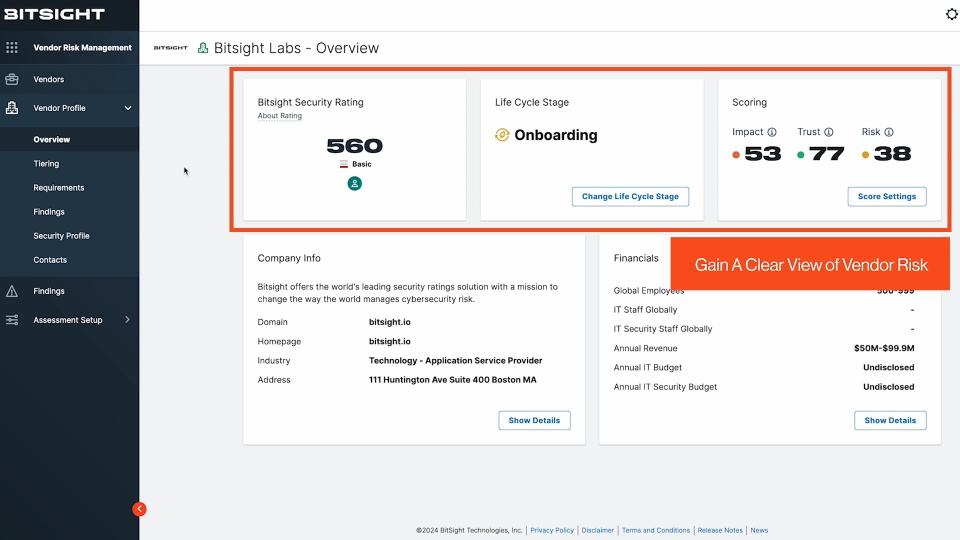The width and height of the screenshot is (960, 540).
Task: Click the Risk info icon
Action: coord(889,132)
